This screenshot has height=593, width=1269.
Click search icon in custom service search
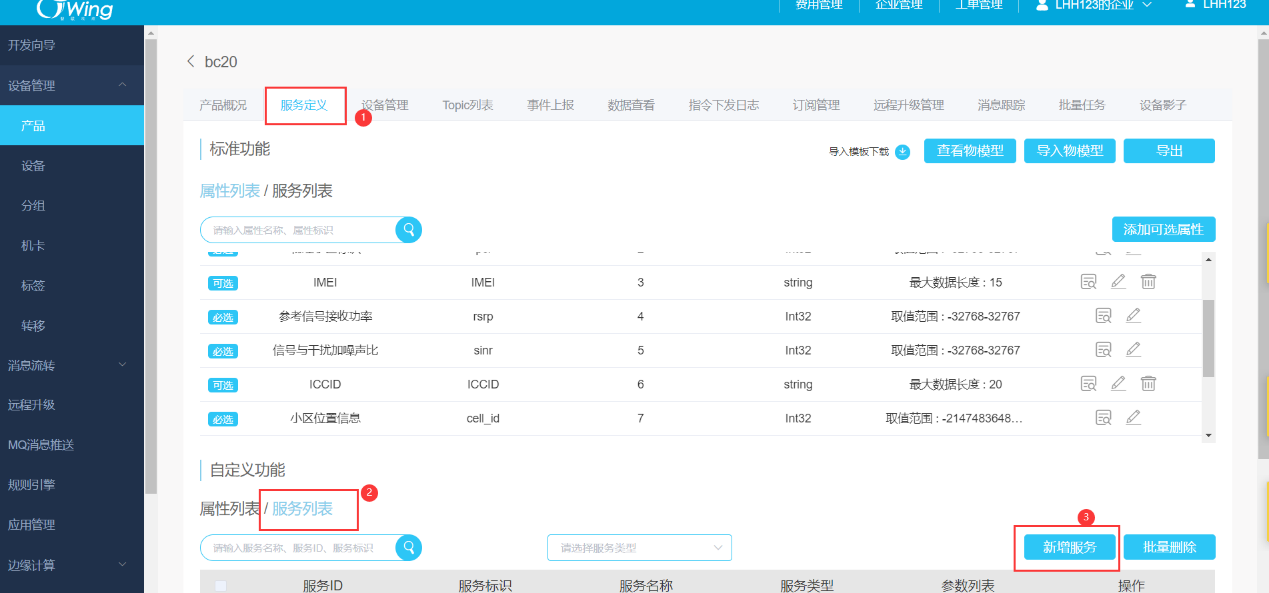tap(408, 547)
